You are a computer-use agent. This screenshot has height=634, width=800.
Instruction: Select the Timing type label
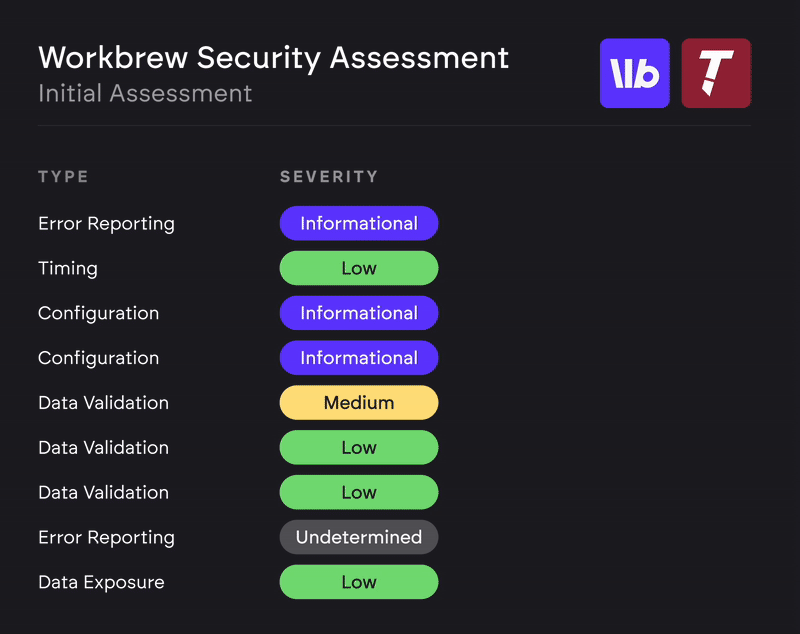coord(68,268)
